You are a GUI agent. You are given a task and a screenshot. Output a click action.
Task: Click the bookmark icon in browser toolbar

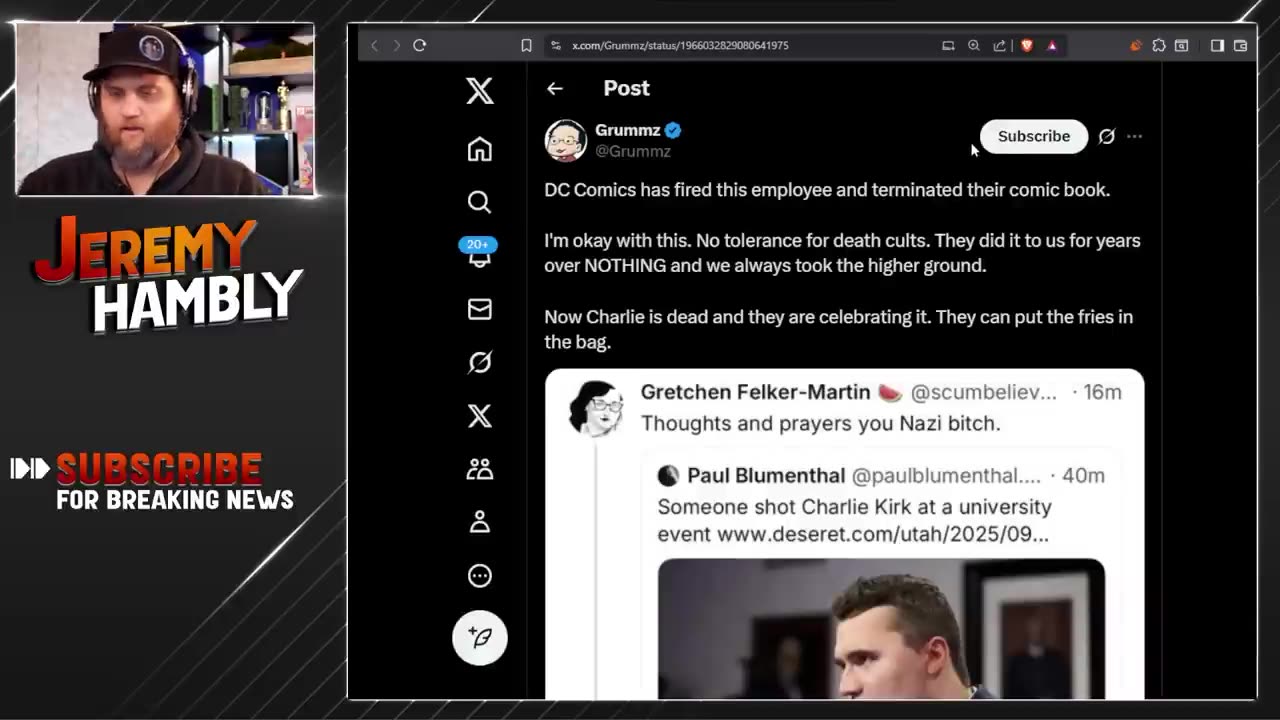(x=526, y=45)
